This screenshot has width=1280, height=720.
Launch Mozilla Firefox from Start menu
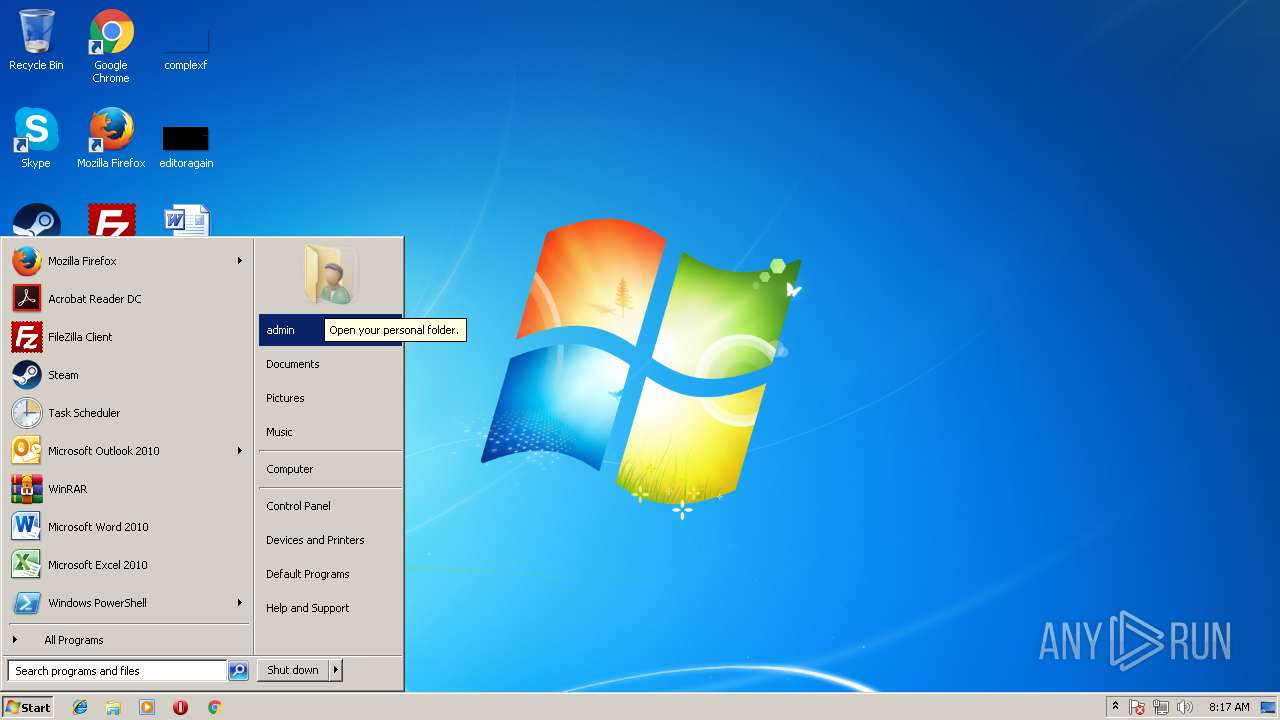(x=127, y=261)
